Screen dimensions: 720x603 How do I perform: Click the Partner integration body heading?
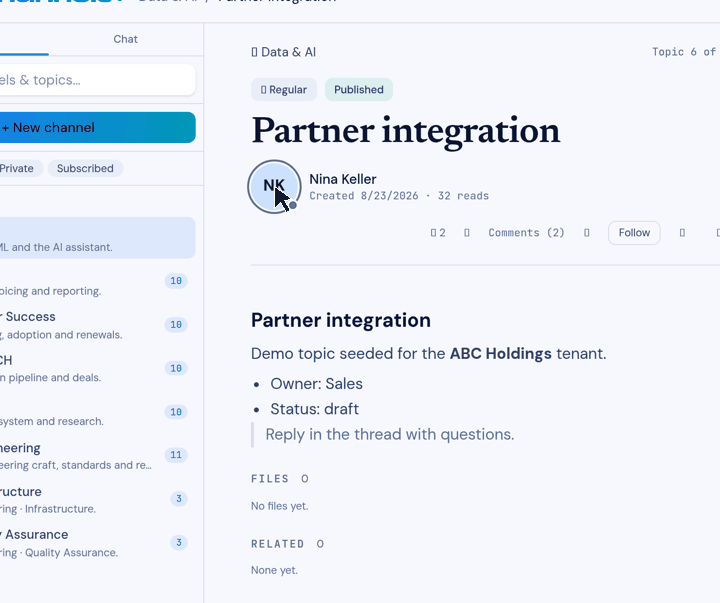(341, 320)
